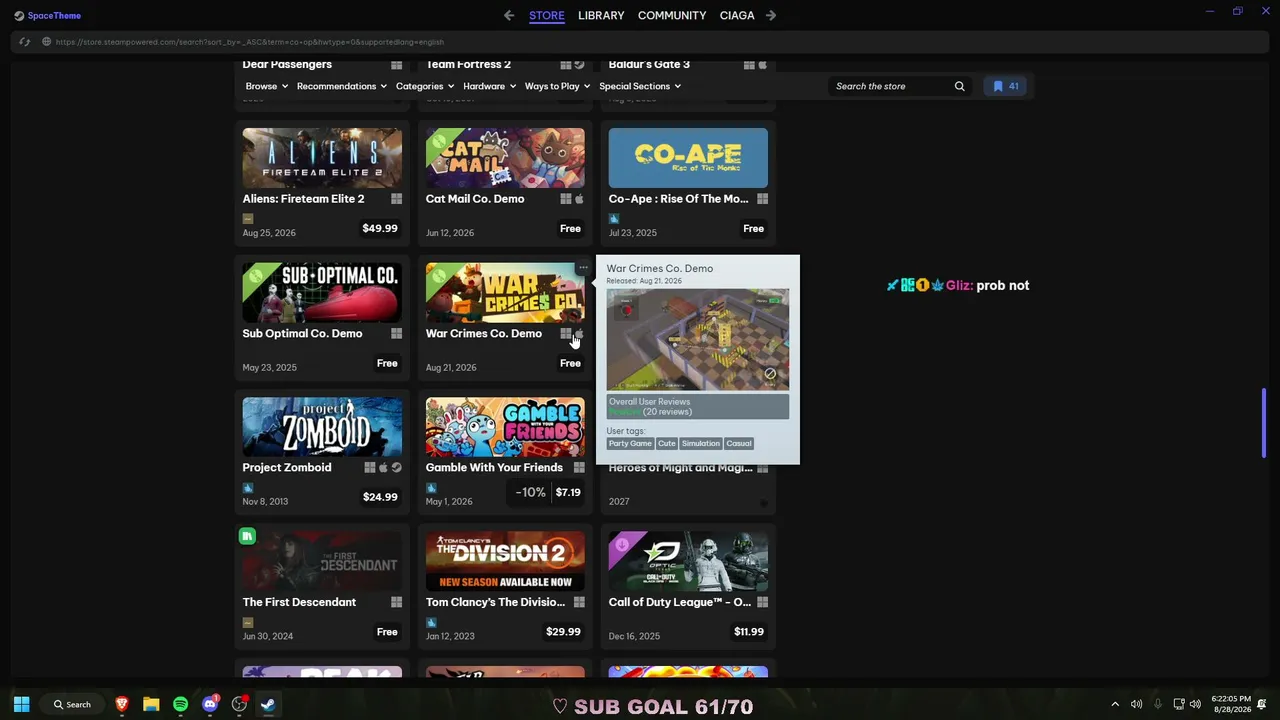Select the Cute user tag

click(x=667, y=443)
